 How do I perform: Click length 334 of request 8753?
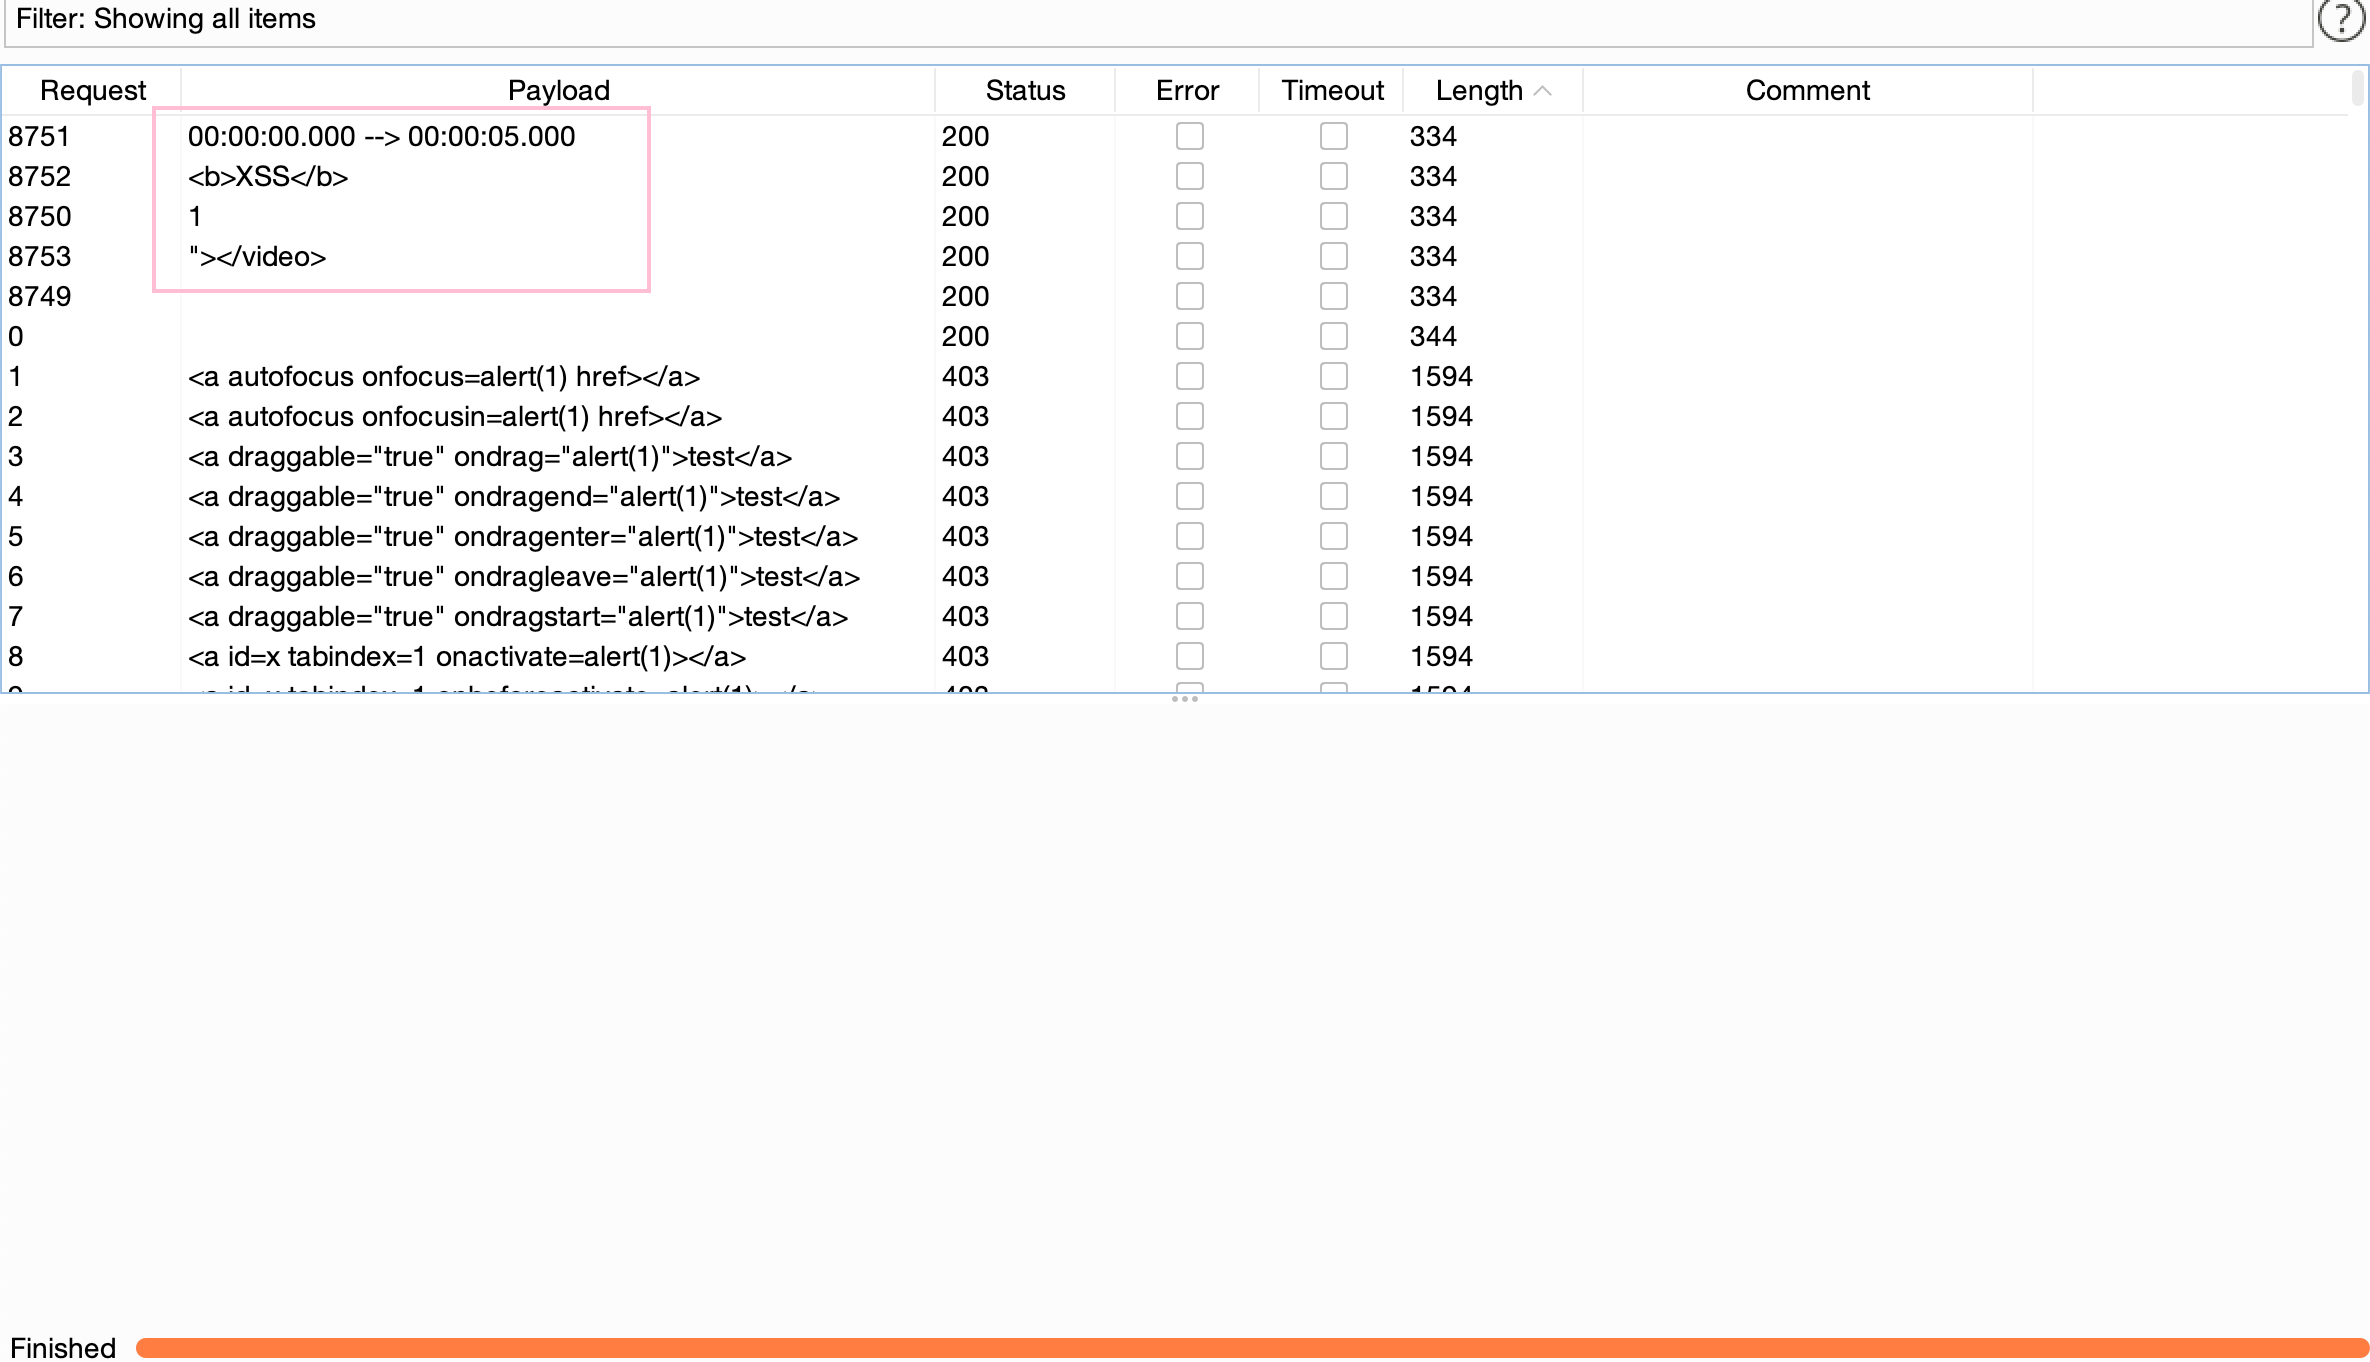pos(1433,256)
